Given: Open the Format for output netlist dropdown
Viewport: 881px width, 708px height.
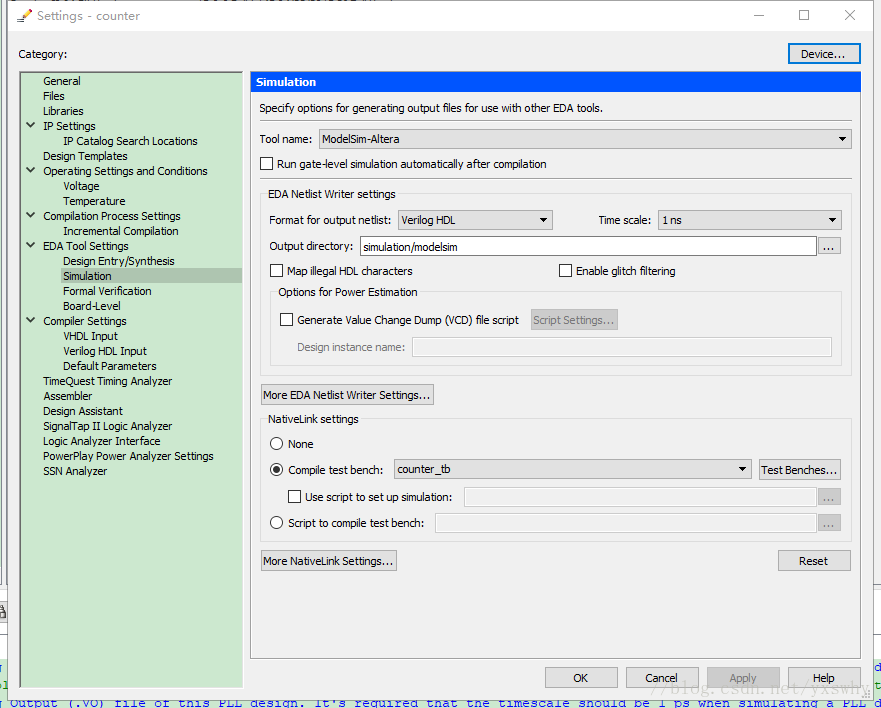Looking at the screenshot, I should point(475,220).
